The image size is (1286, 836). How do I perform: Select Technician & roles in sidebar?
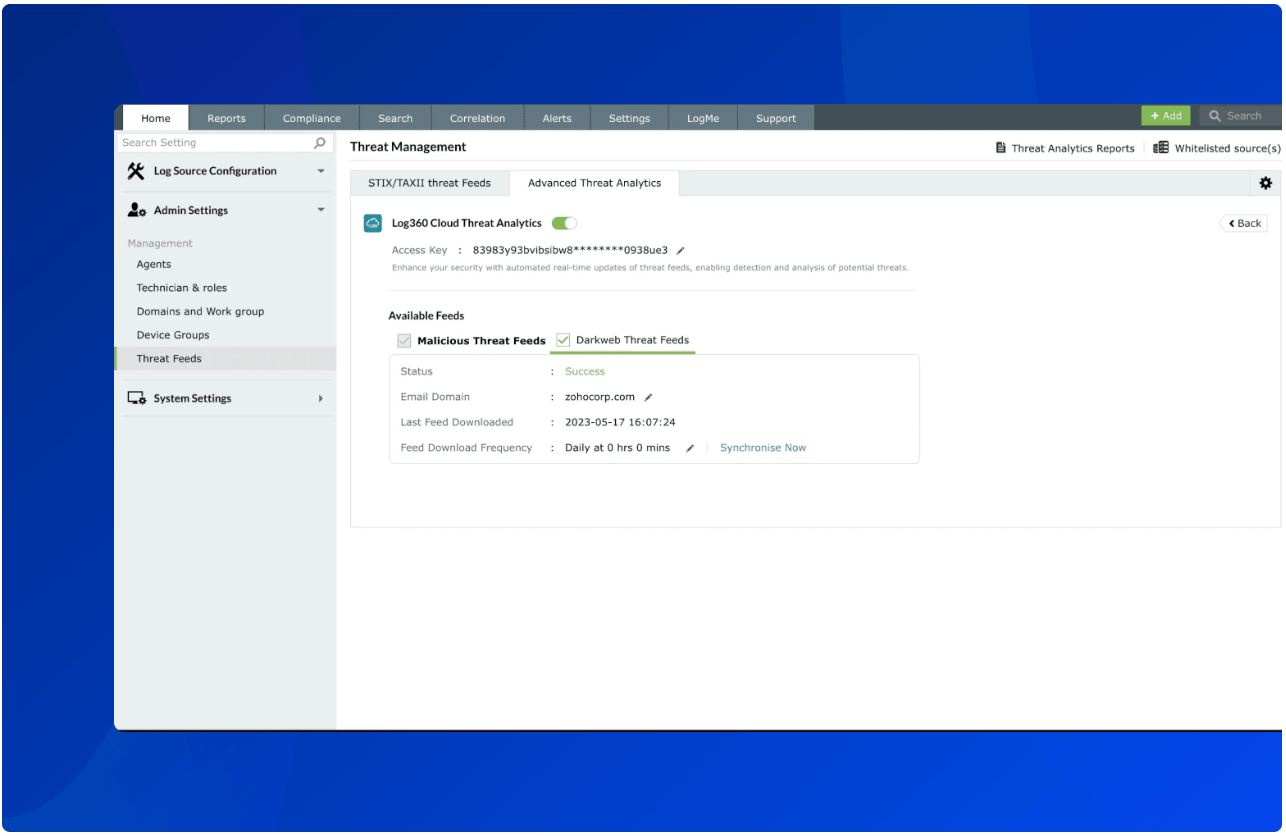[x=182, y=288]
